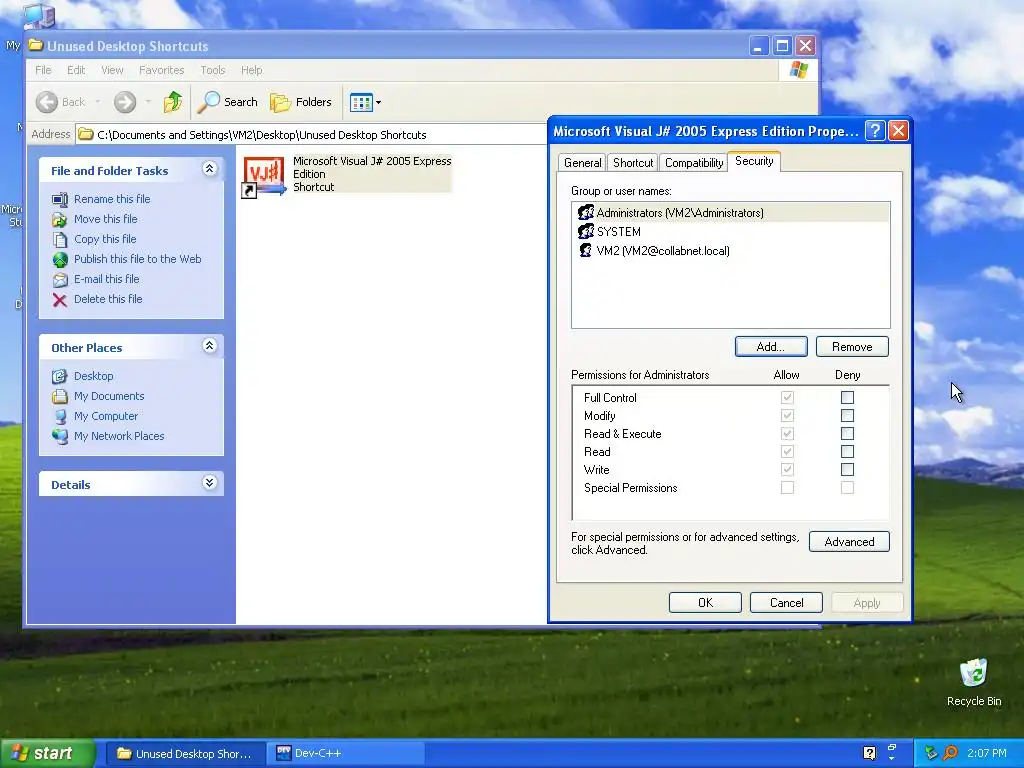Check Deny for Modify
This screenshot has height=768, width=1024.
(x=847, y=415)
